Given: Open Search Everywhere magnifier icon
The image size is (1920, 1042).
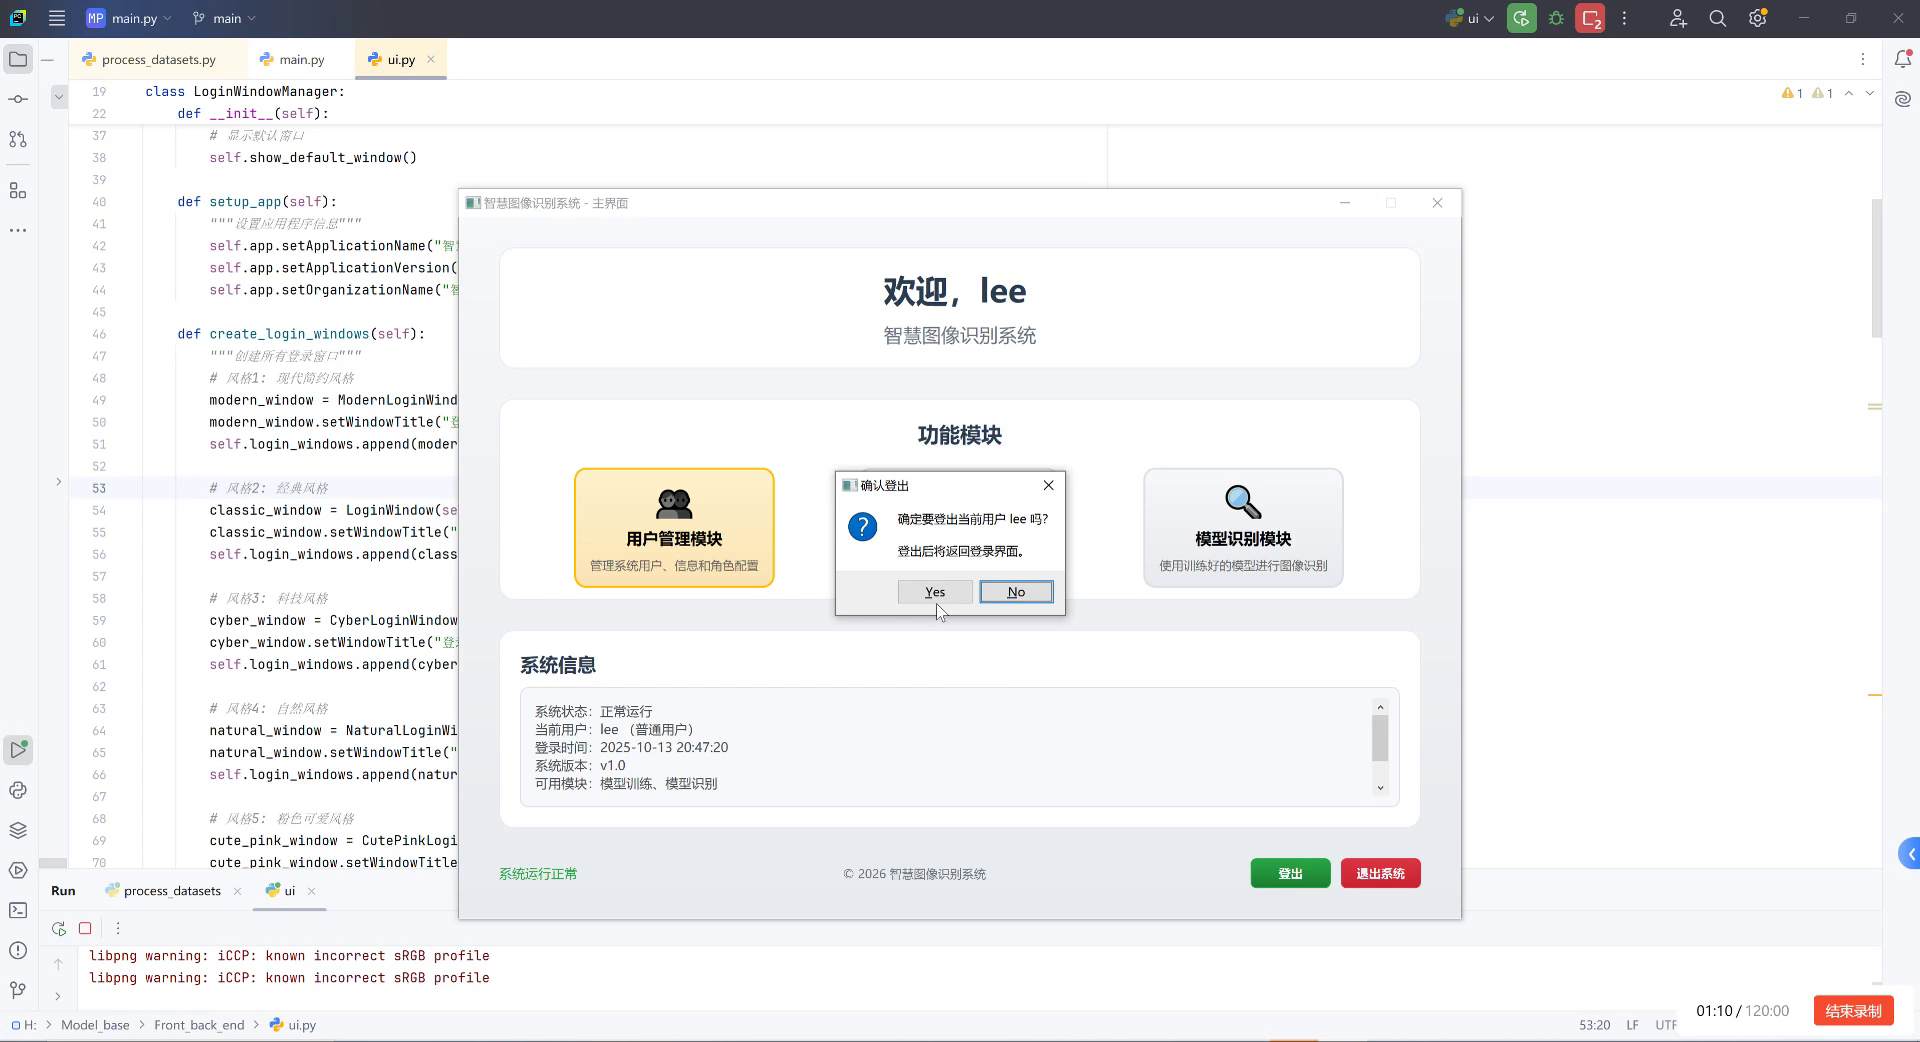Looking at the screenshot, I should point(1718,18).
